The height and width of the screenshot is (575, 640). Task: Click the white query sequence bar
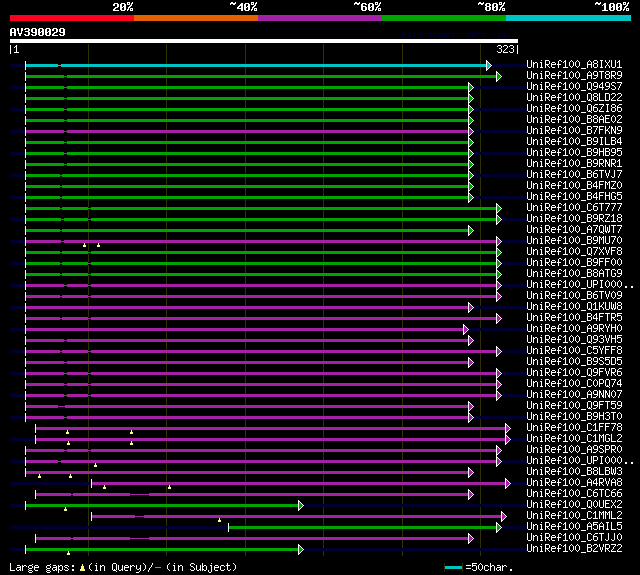point(264,41)
